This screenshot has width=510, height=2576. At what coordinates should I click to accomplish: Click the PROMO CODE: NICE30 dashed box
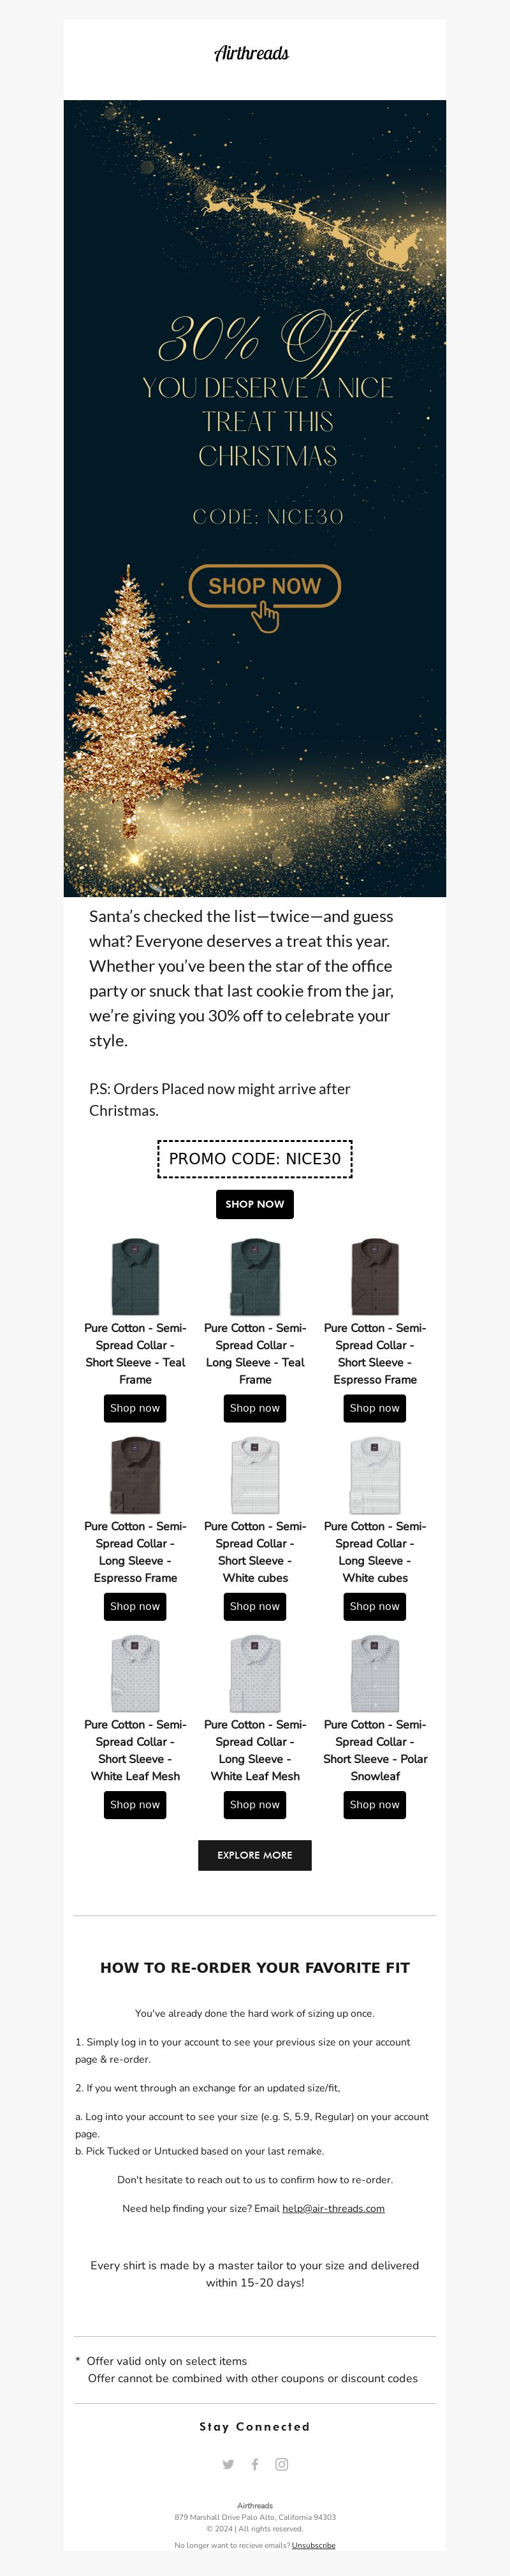point(255,1159)
